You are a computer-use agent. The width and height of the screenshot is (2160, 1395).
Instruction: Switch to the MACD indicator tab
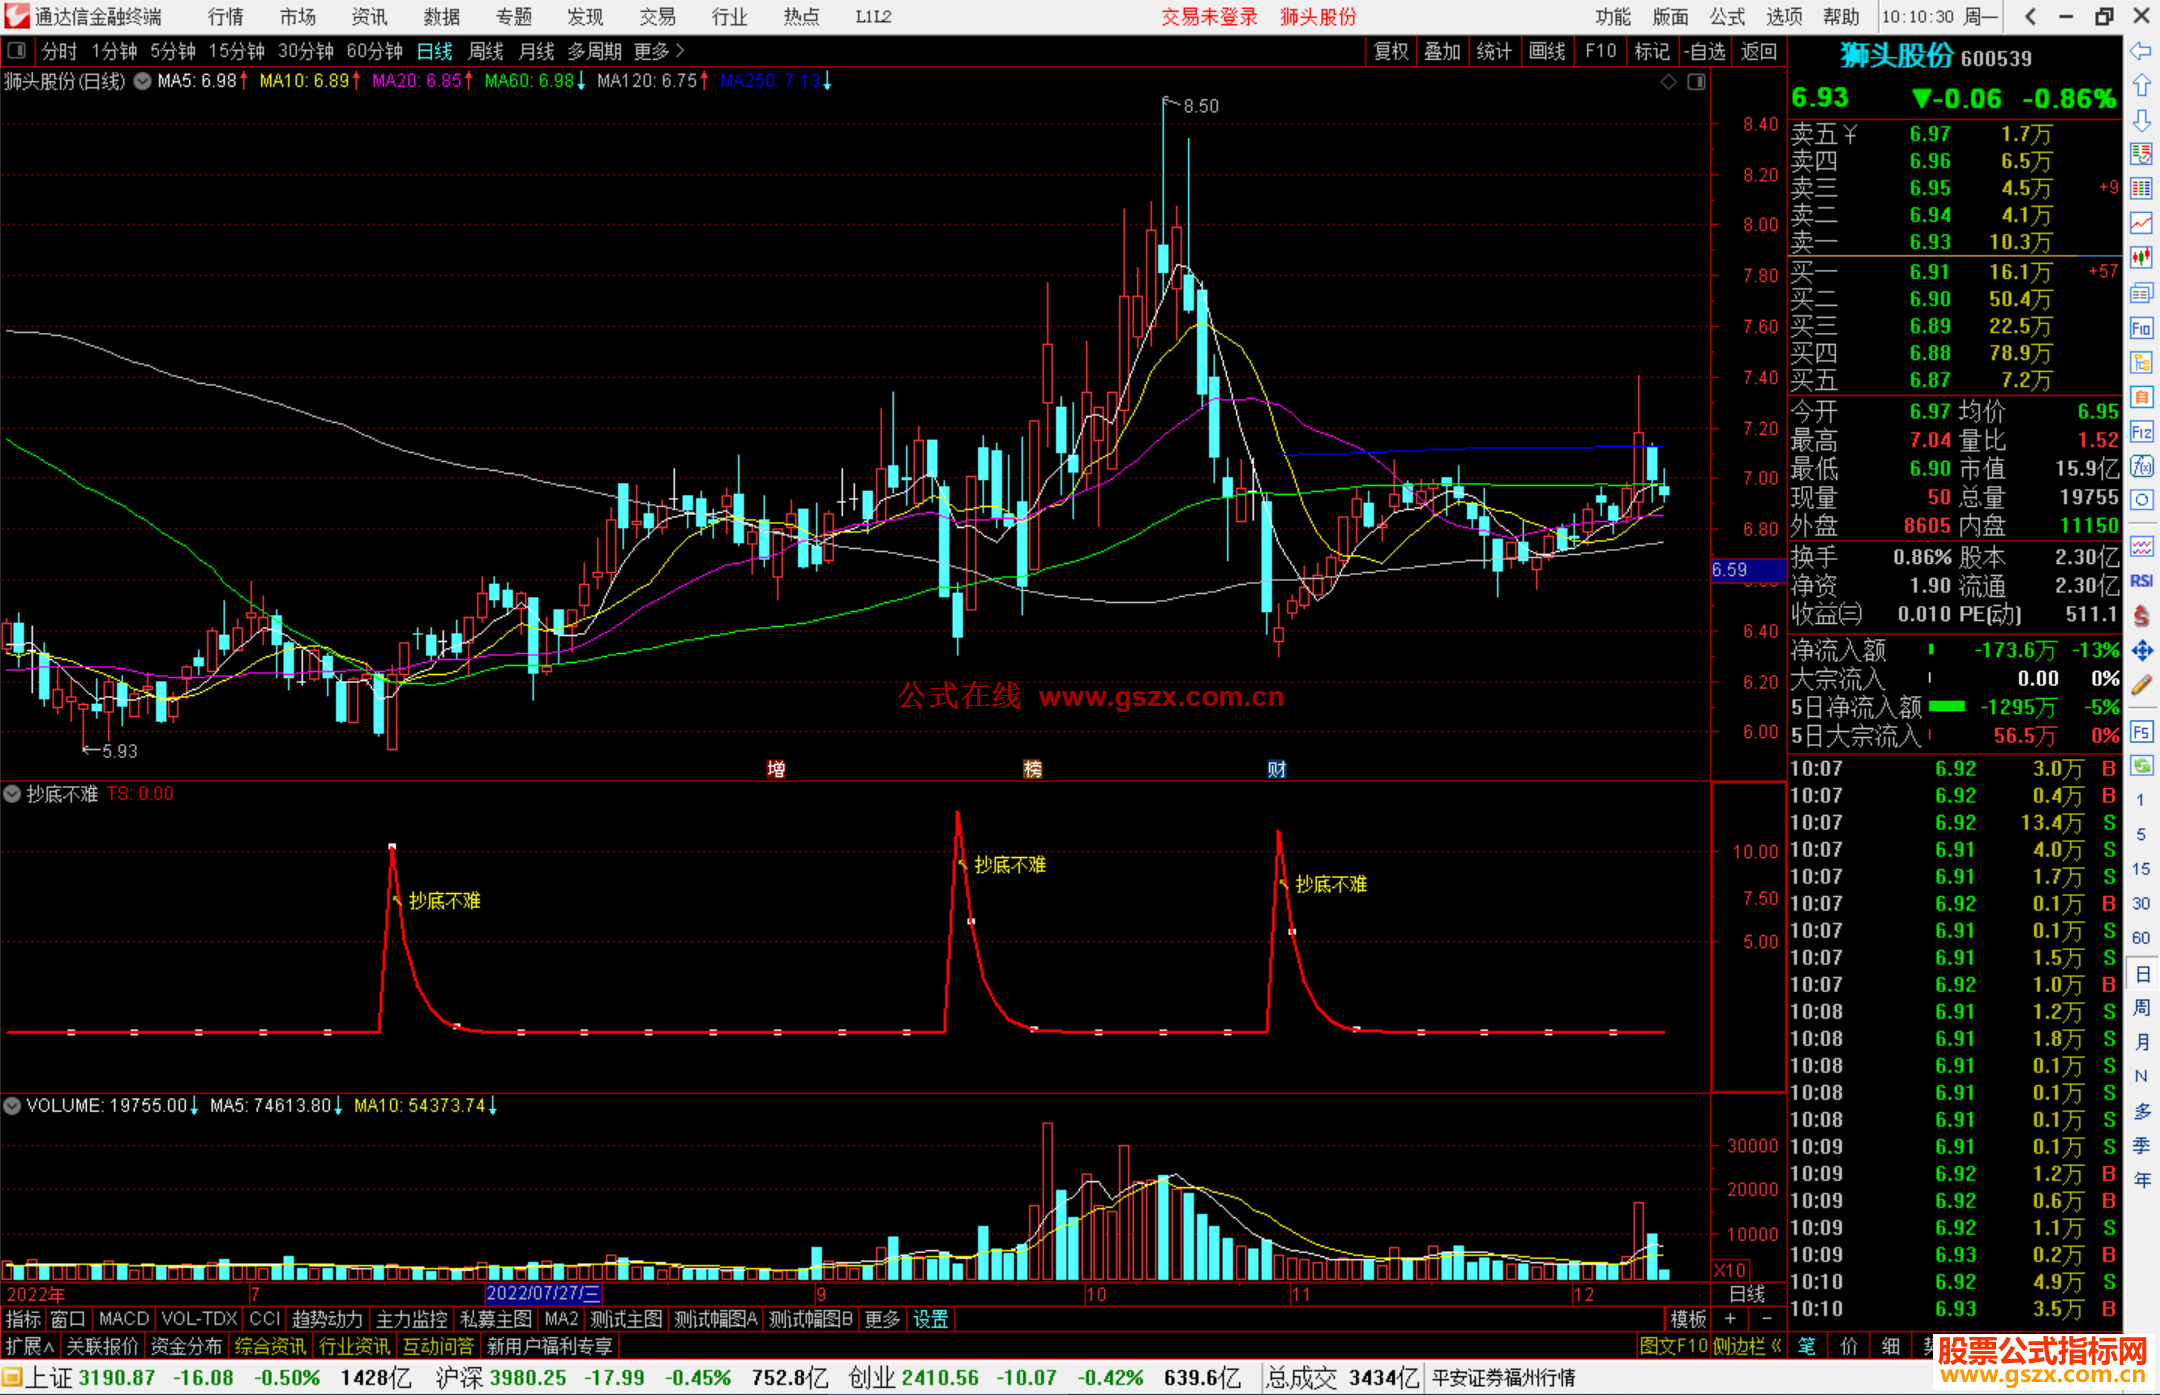pyautogui.click(x=123, y=1319)
